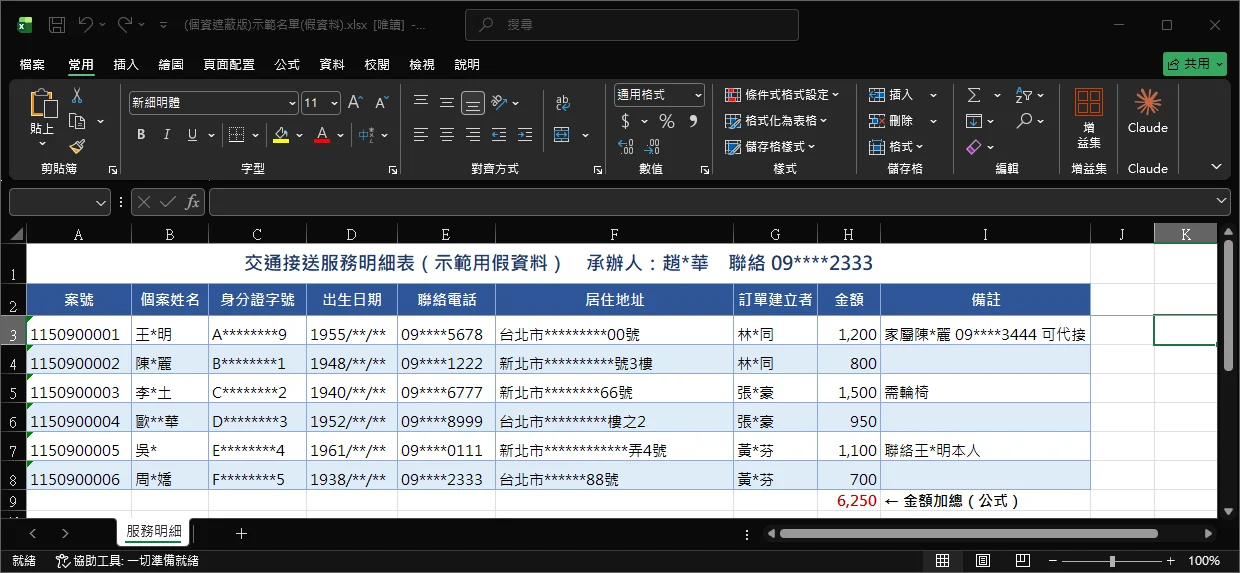Apply percent style format
This screenshot has height=573, width=1240.
(666, 121)
